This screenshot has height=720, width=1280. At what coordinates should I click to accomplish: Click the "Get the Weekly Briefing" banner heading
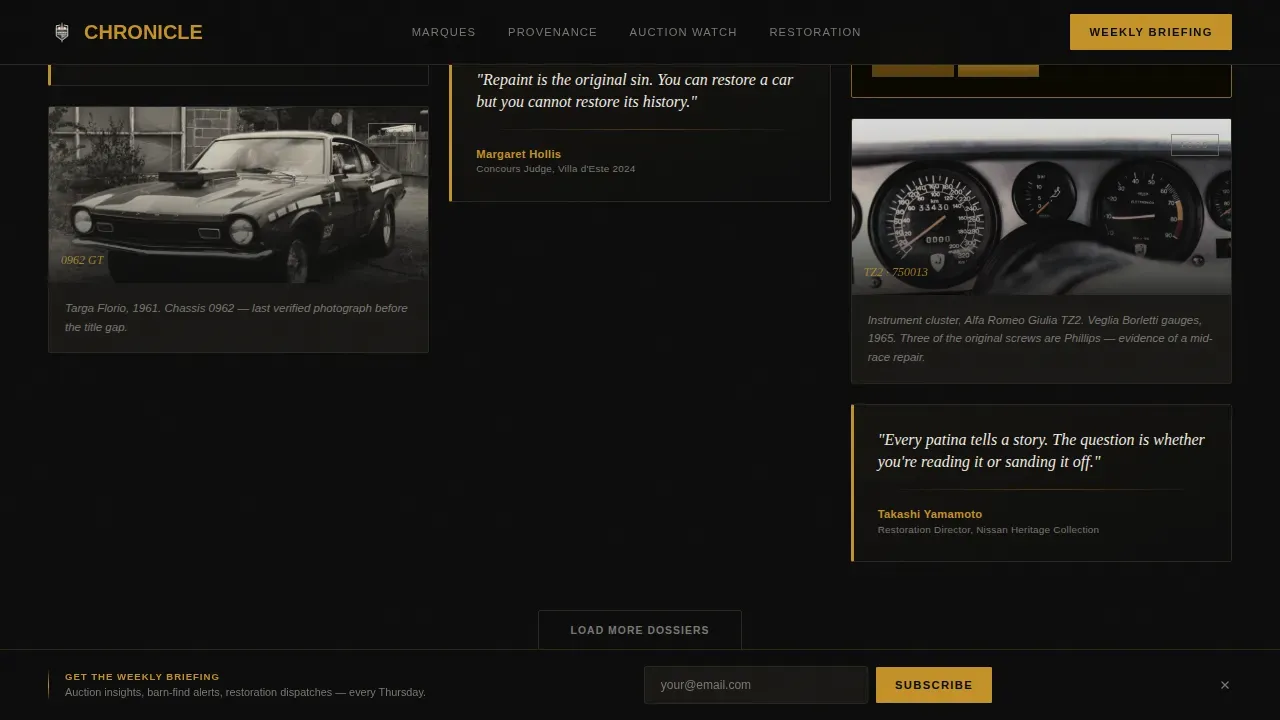(142, 677)
